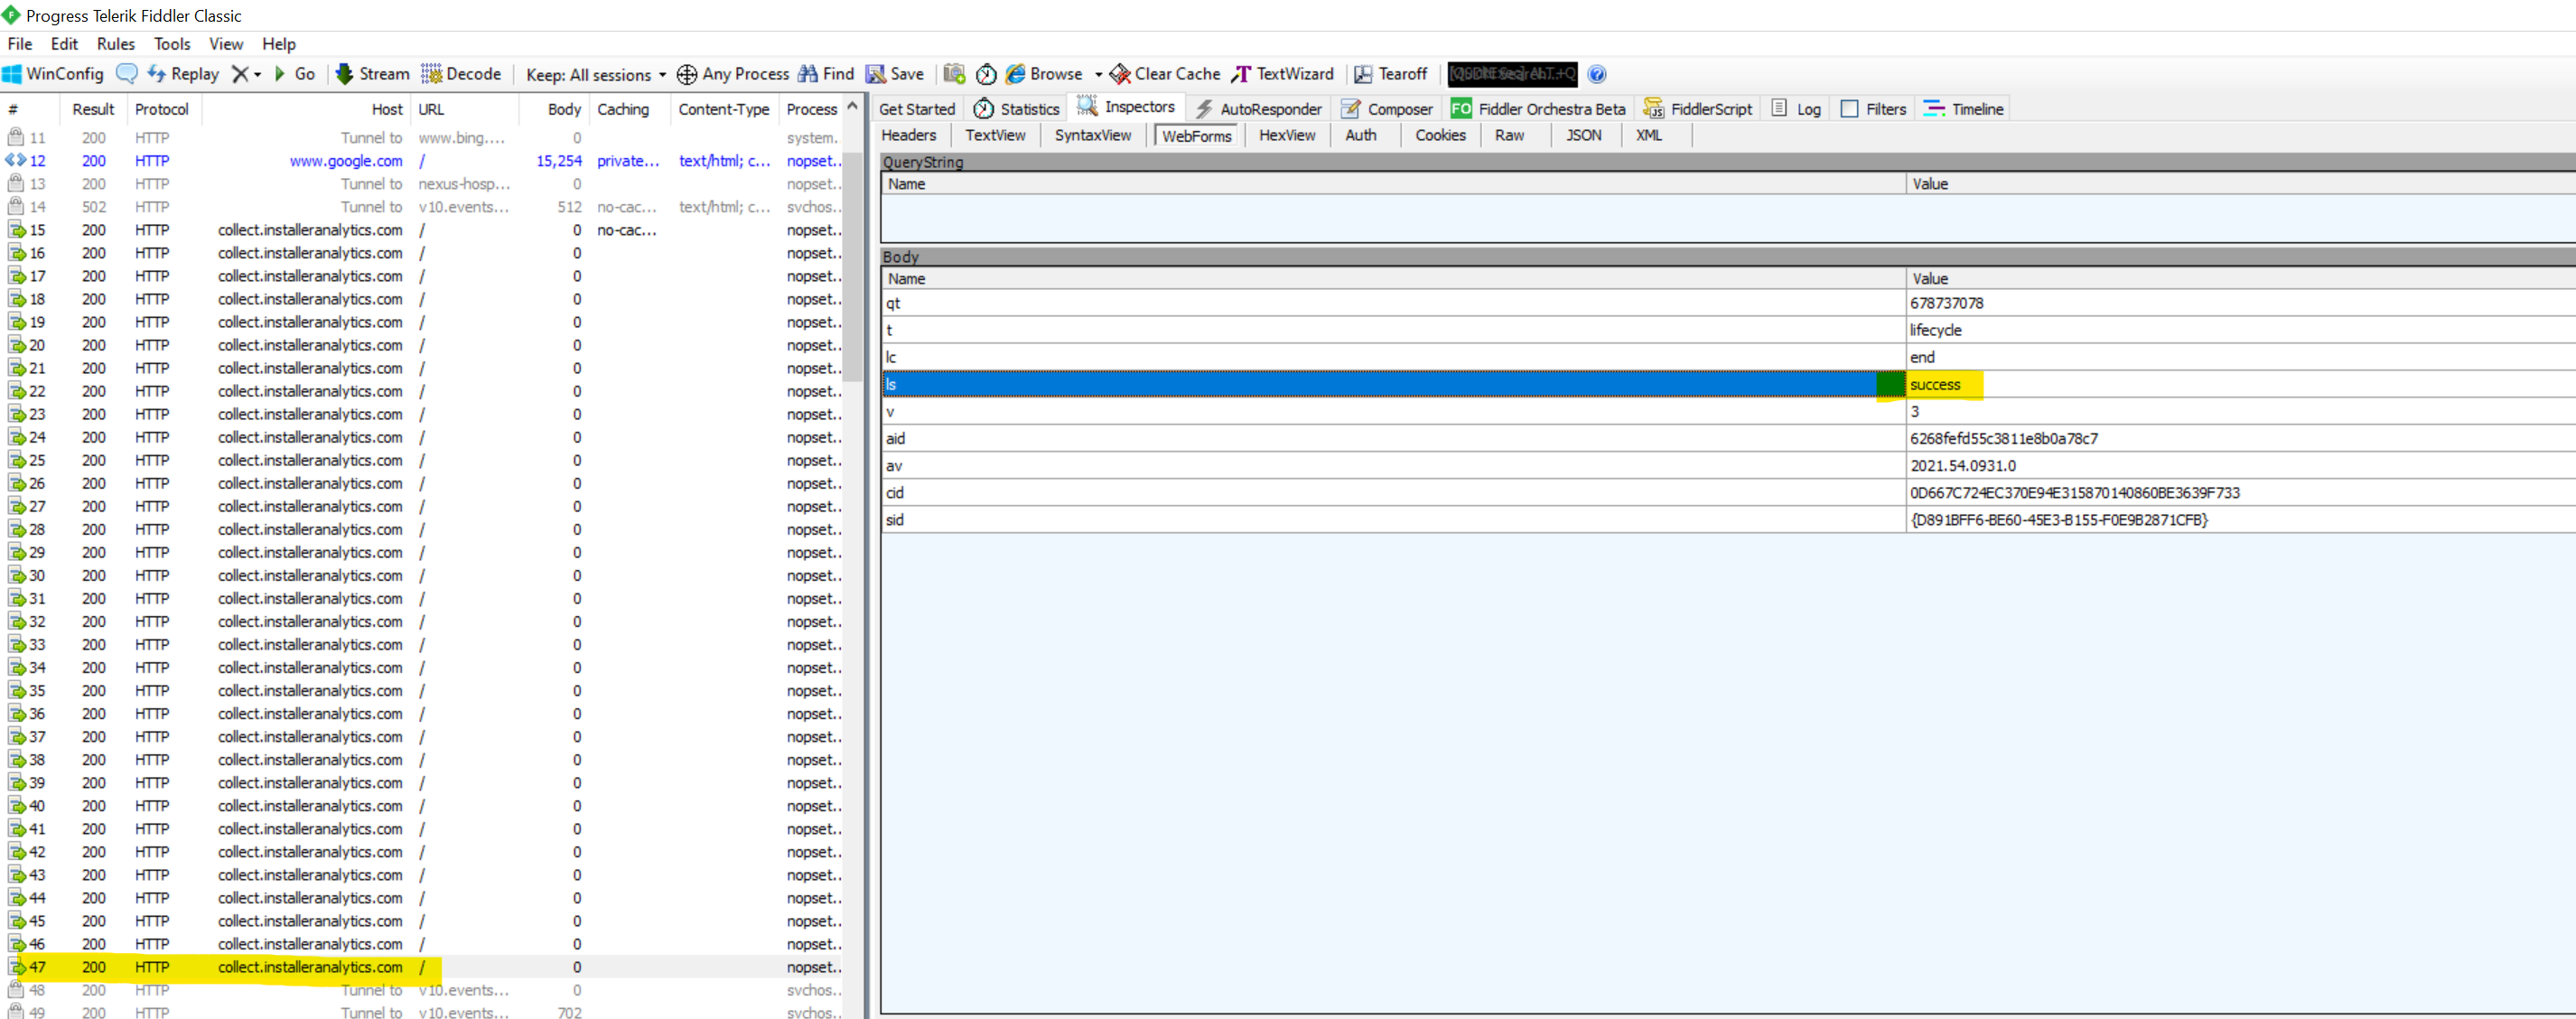Open the Fiddler Orchestra Beta tab
The height and width of the screenshot is (1019, 2576).
[x=1538, y=109]
